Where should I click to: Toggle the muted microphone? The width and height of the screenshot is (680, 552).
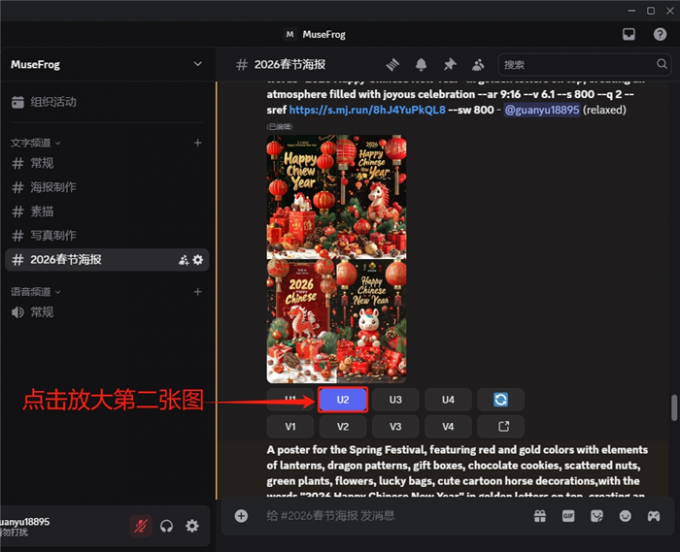[x=141, y=526]
